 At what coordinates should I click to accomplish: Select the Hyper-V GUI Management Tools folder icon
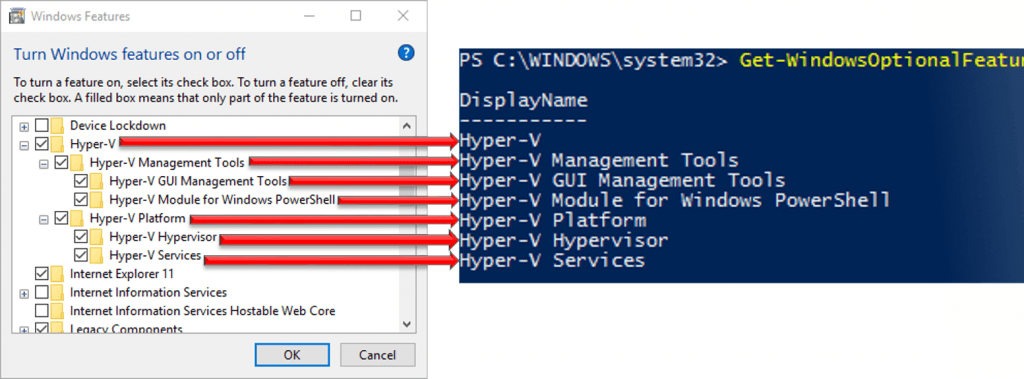click(x=97, y=181)
